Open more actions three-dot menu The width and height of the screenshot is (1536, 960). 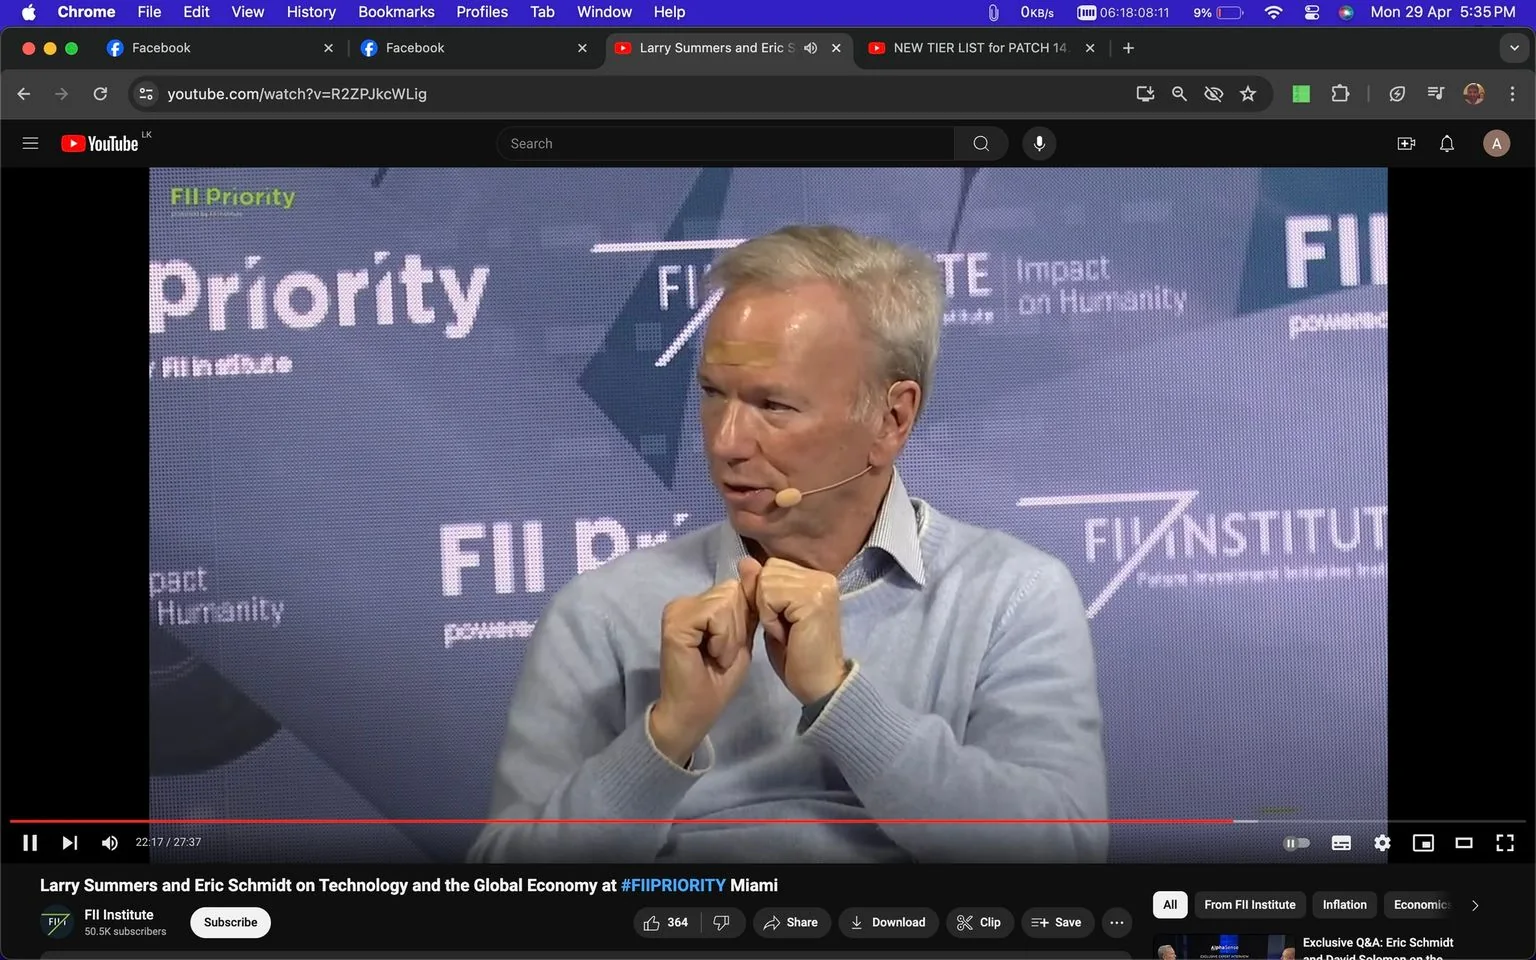[1117, 922]
